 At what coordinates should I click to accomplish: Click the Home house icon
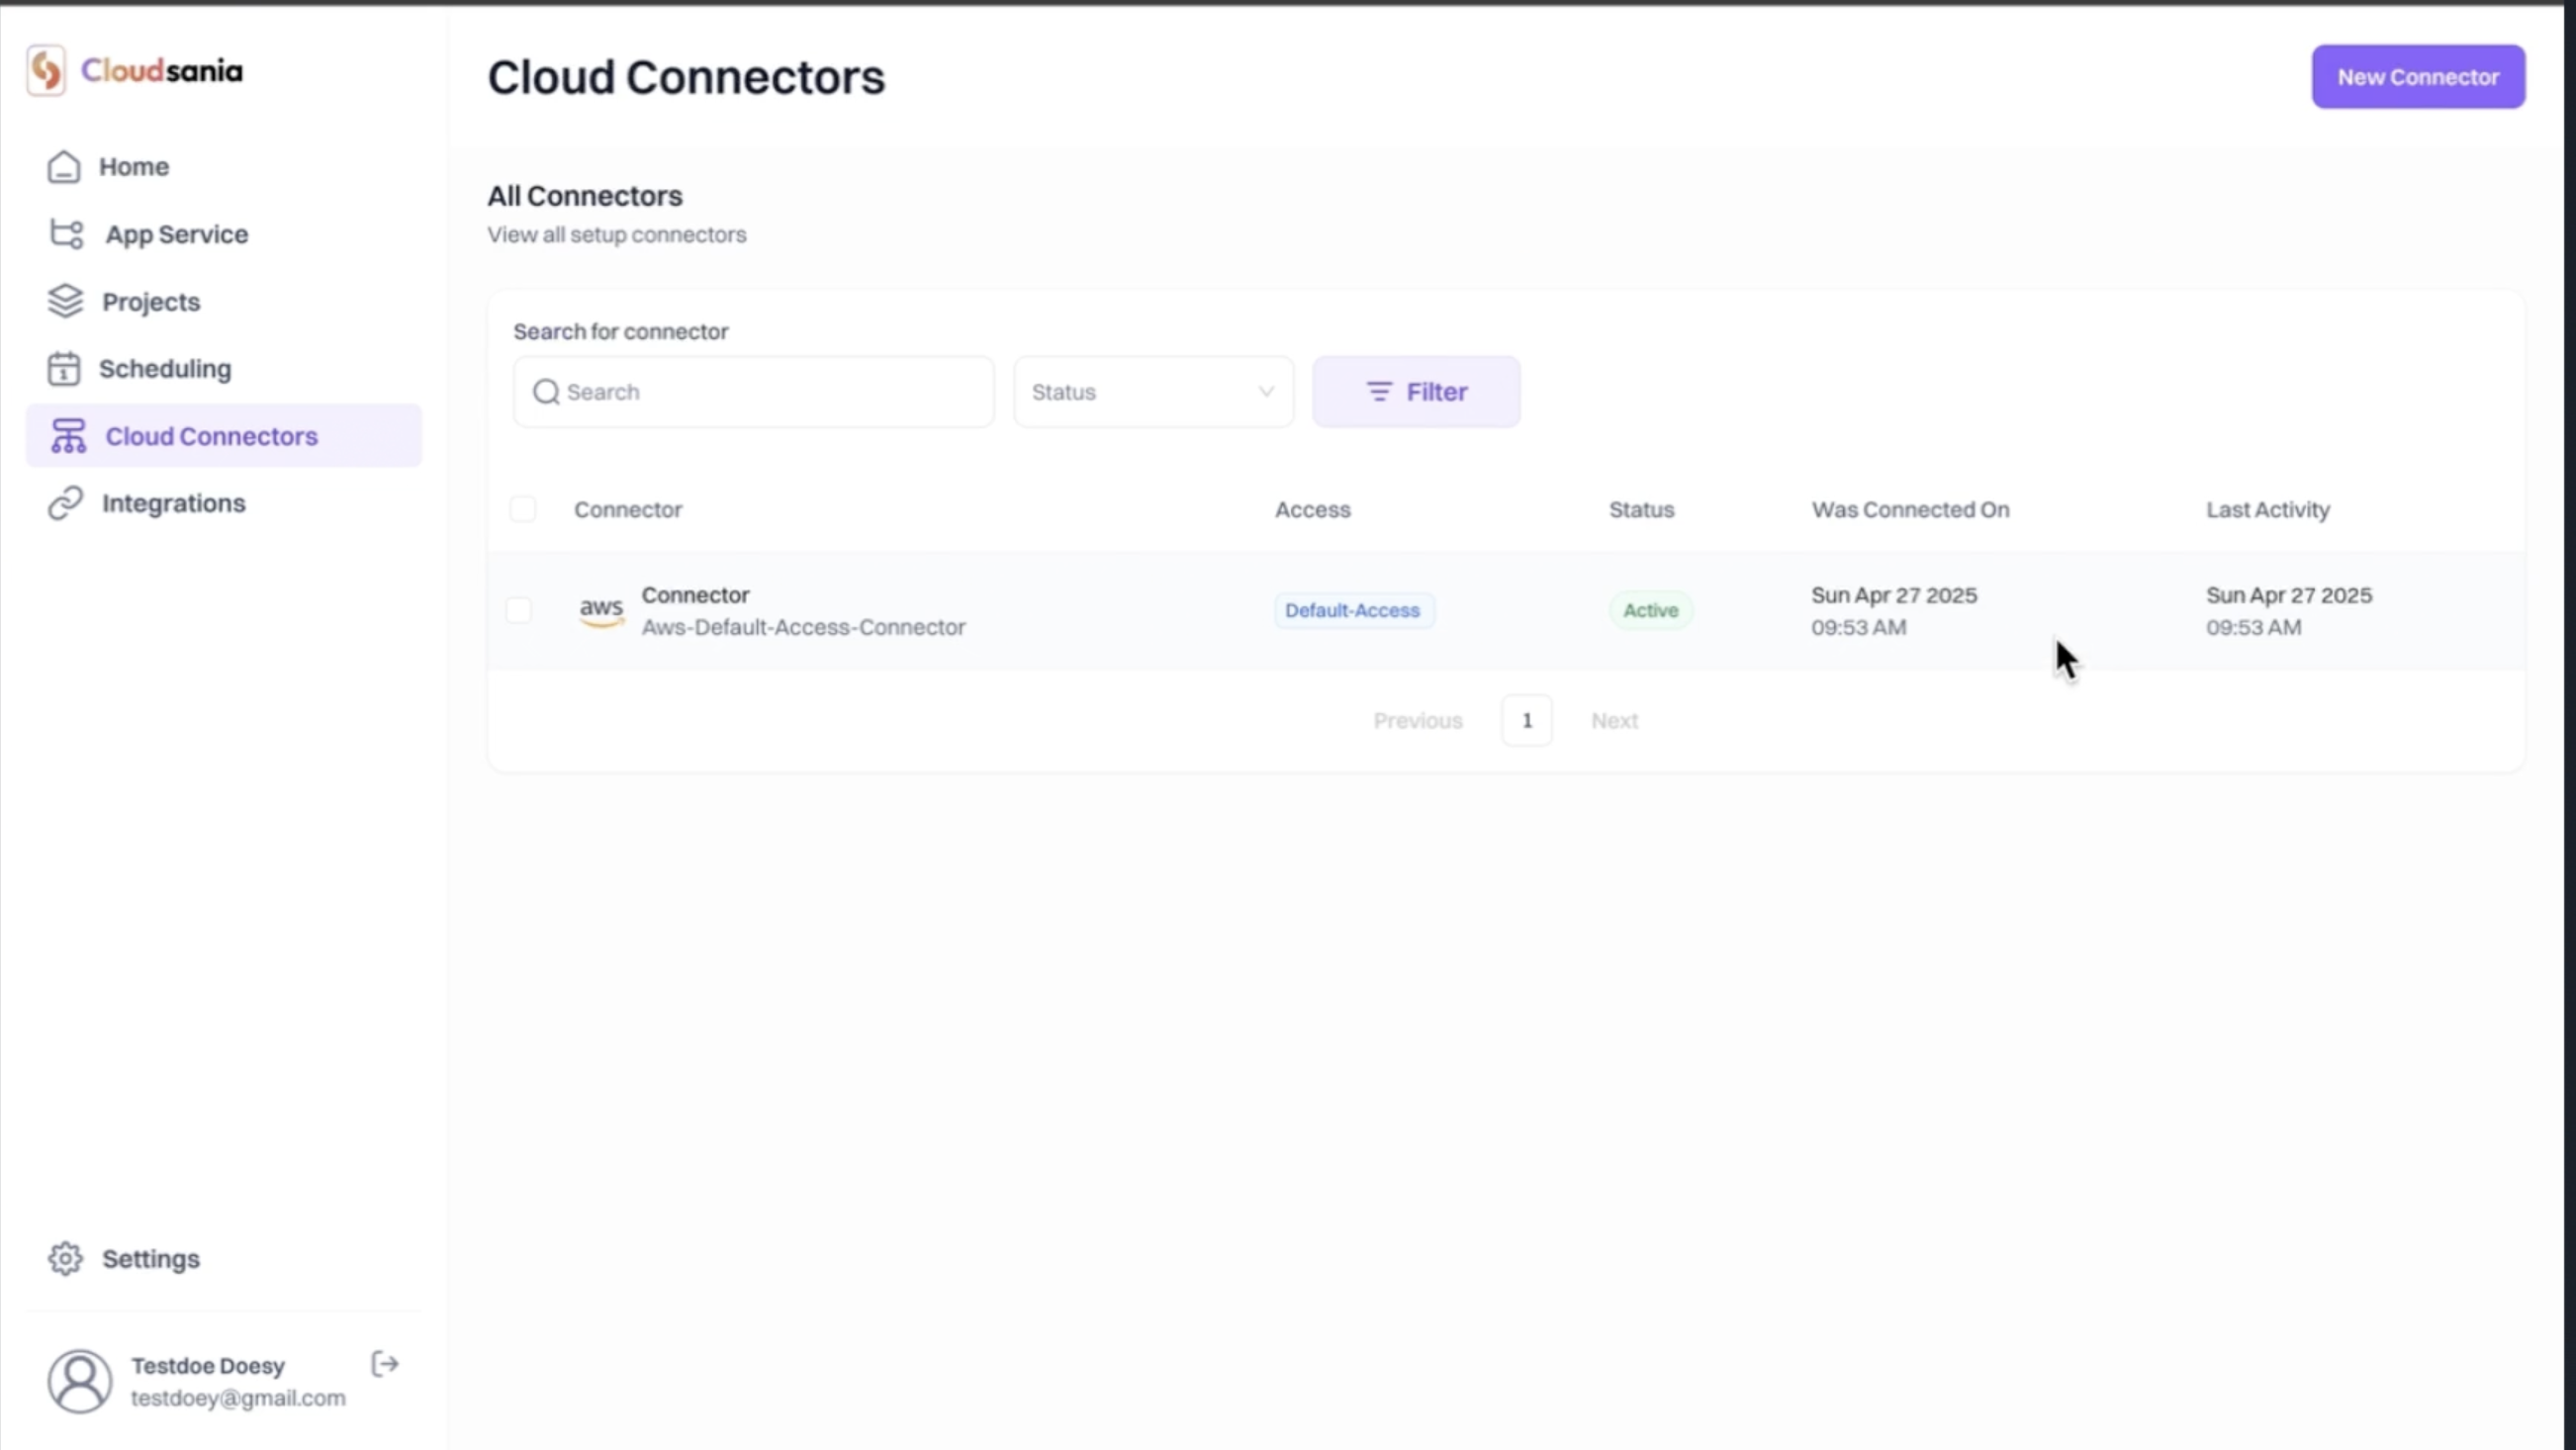[64, 167]
